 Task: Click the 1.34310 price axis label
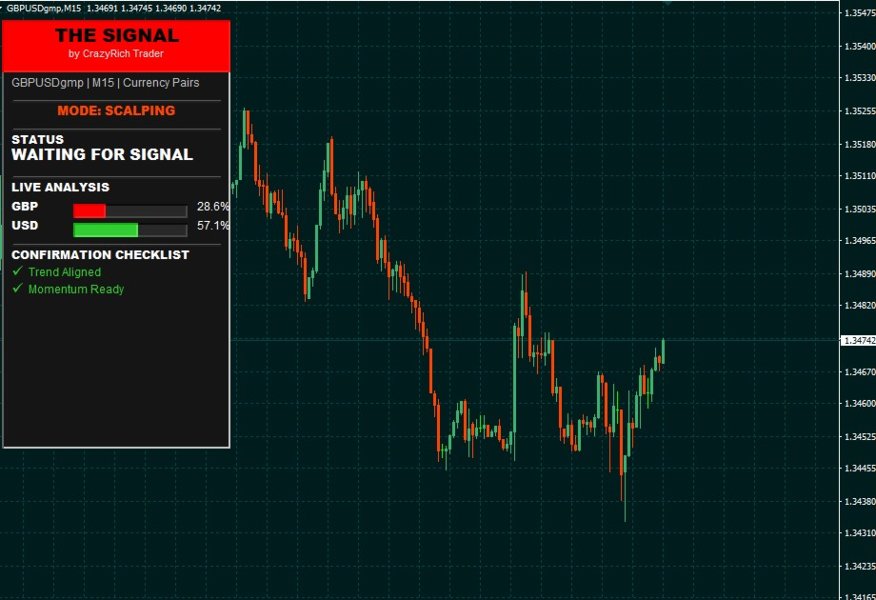pyautogui.click(x=860, y=533)
